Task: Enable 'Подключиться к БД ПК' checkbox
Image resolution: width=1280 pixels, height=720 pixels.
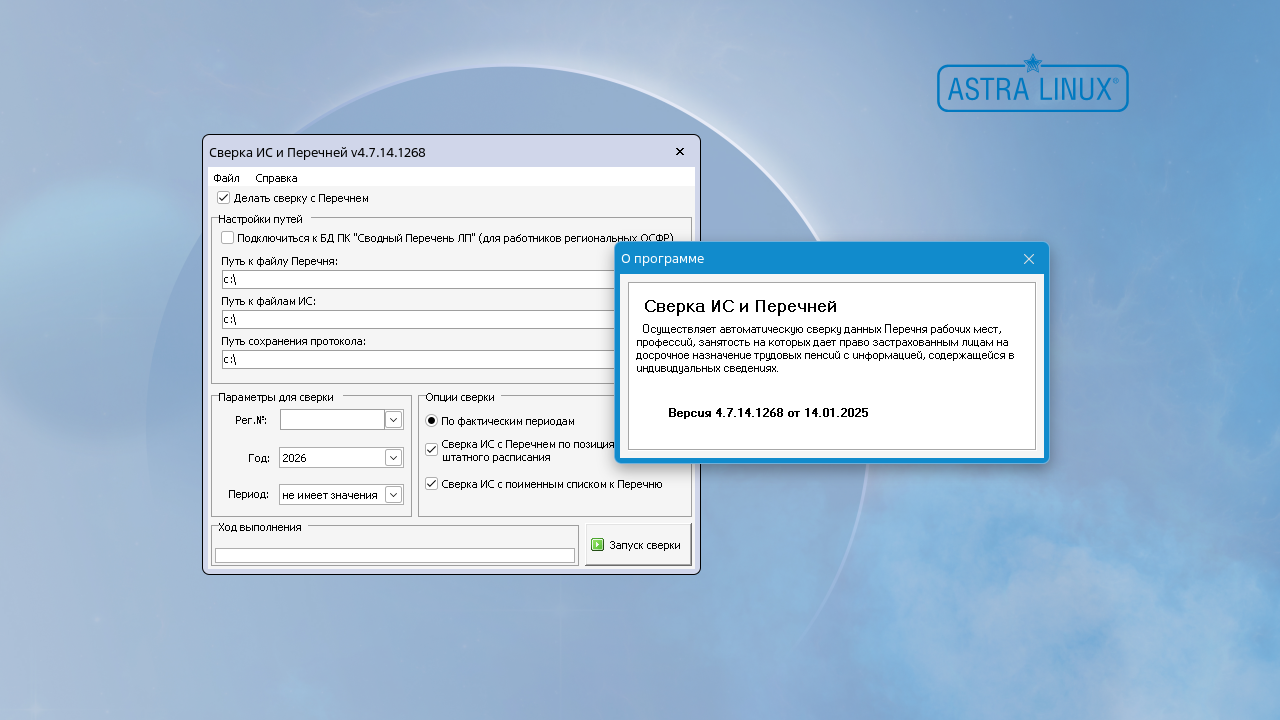Action: click(x=228, y=238)
